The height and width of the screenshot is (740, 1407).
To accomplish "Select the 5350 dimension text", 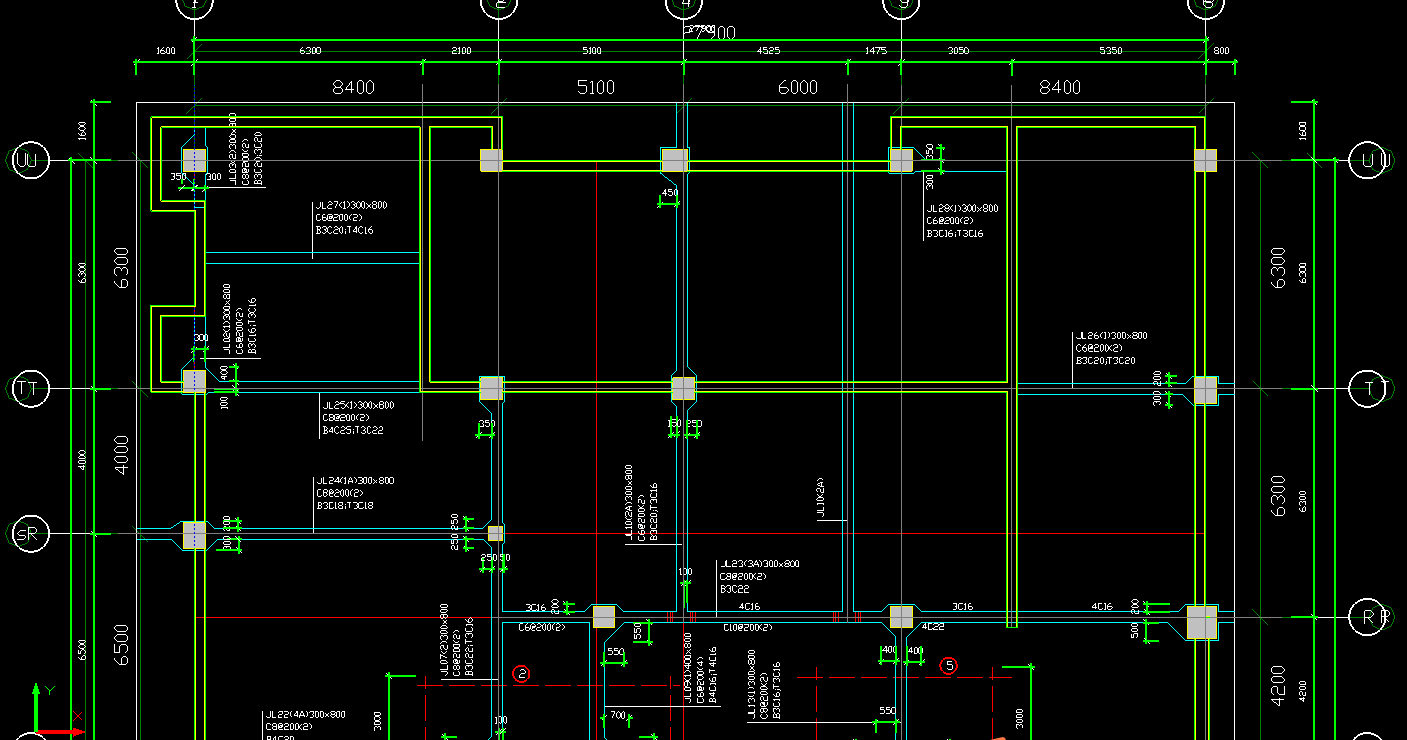I will coord(1110,51).
